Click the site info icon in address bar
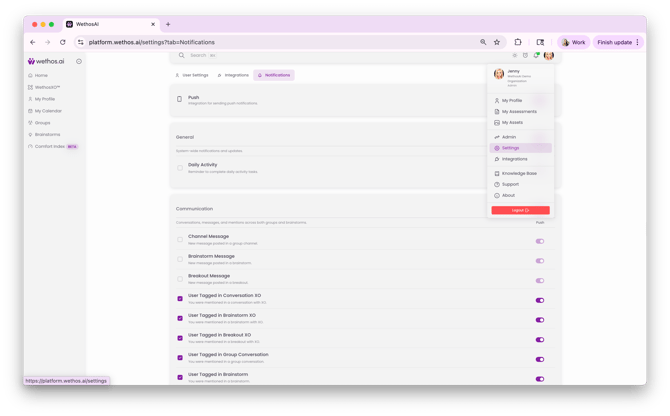 [x=80, y=42]
